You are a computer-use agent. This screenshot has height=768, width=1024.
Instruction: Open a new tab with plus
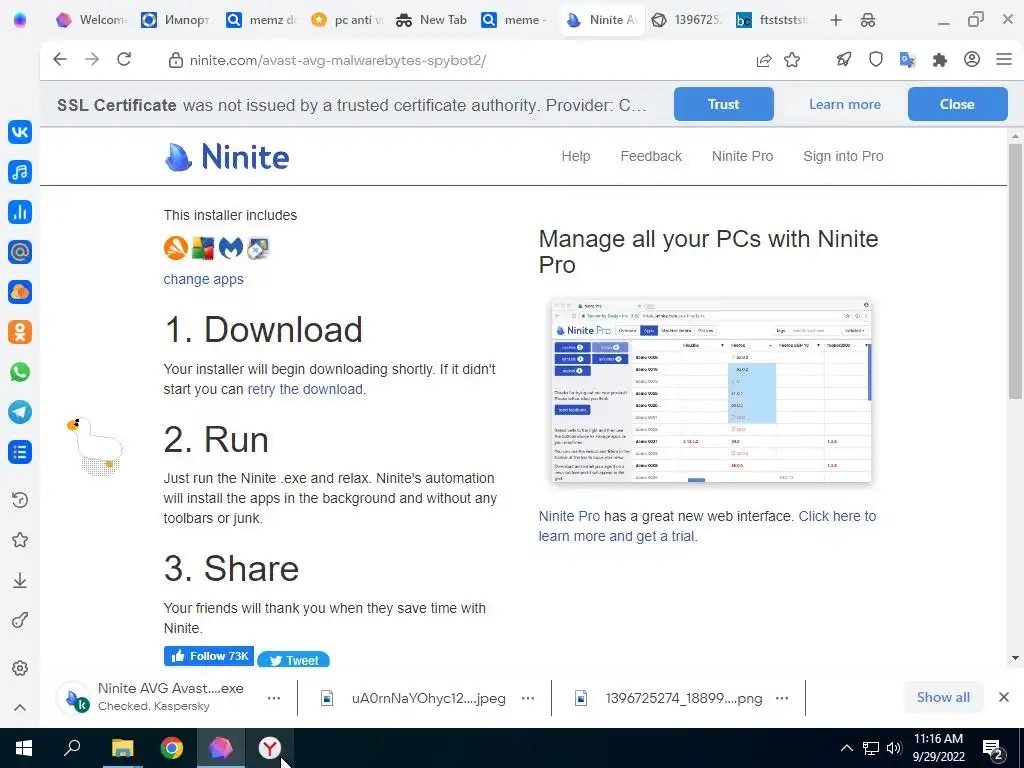[x=835, y=20]
